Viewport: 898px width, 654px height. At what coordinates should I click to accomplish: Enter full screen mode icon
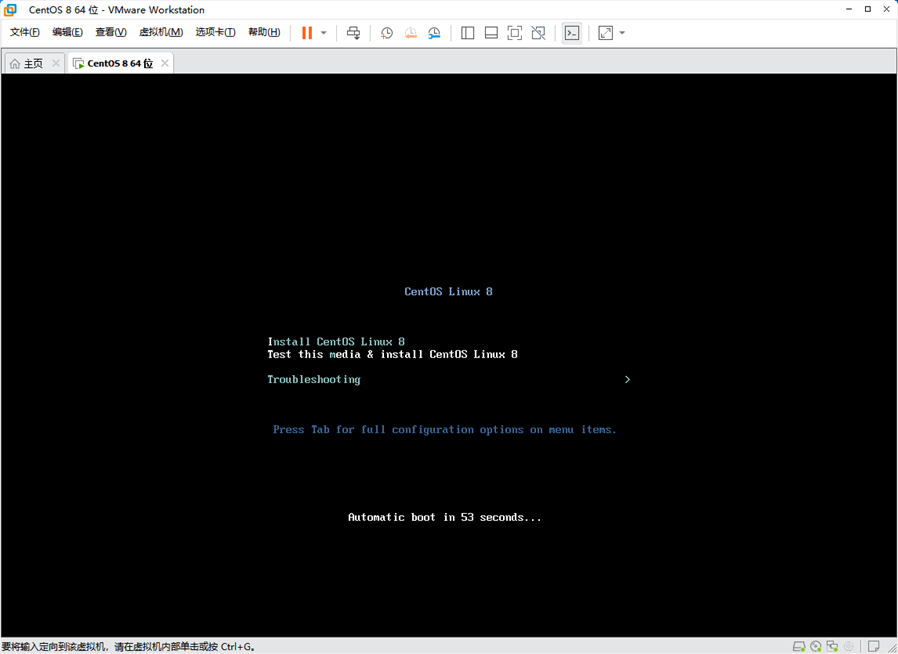click(x=514, y=33)
